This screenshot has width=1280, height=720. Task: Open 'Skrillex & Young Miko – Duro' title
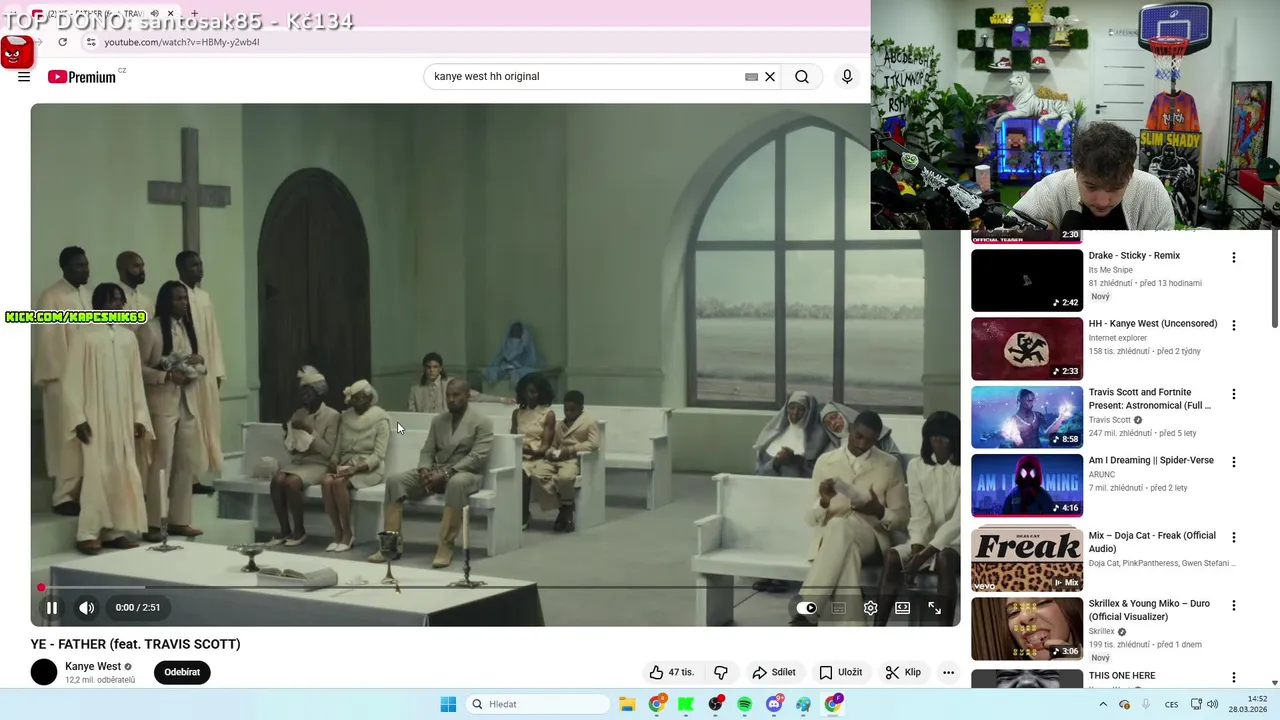[1150, 610]
